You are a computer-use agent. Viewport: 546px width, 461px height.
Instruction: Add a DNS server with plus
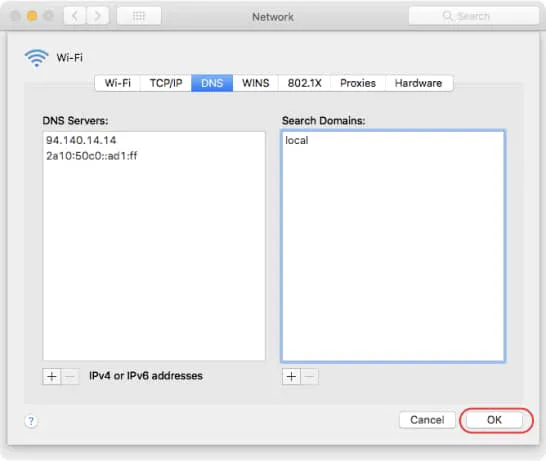click(52, 376)
